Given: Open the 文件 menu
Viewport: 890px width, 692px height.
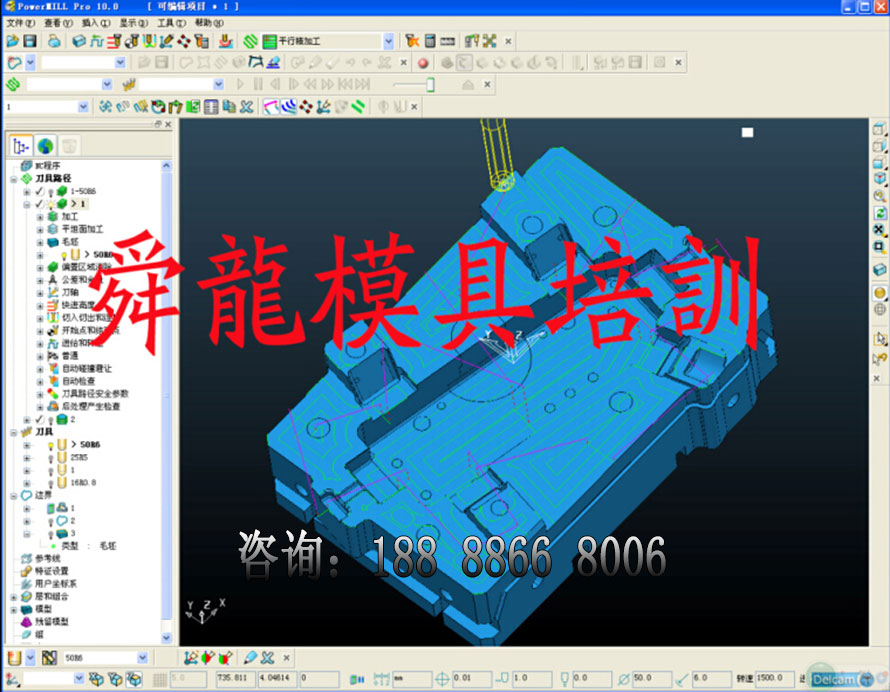Looking at the screenshot, I should [20, 22].
